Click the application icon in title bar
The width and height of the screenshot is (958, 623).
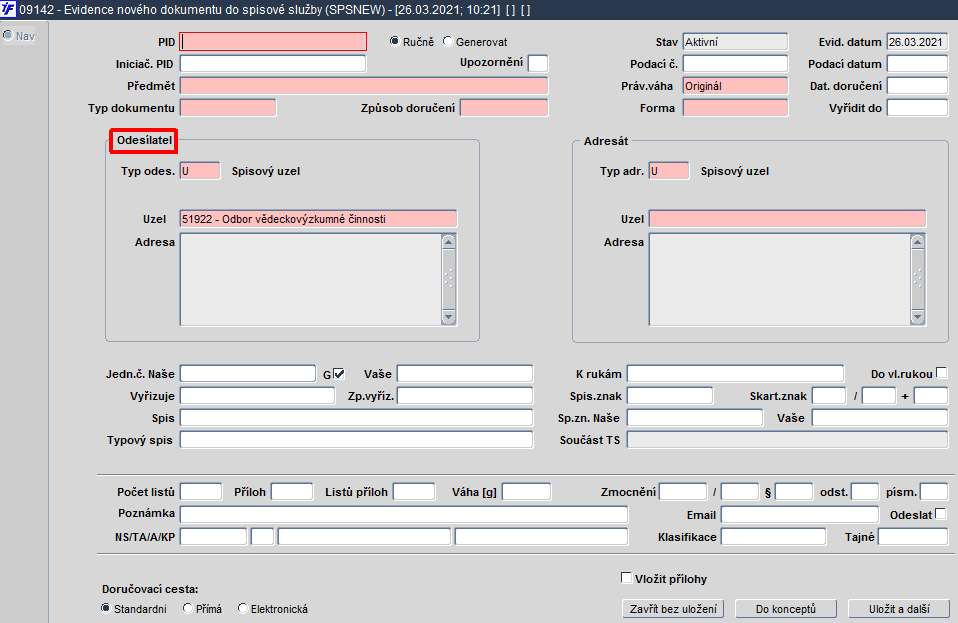point(9,9)
